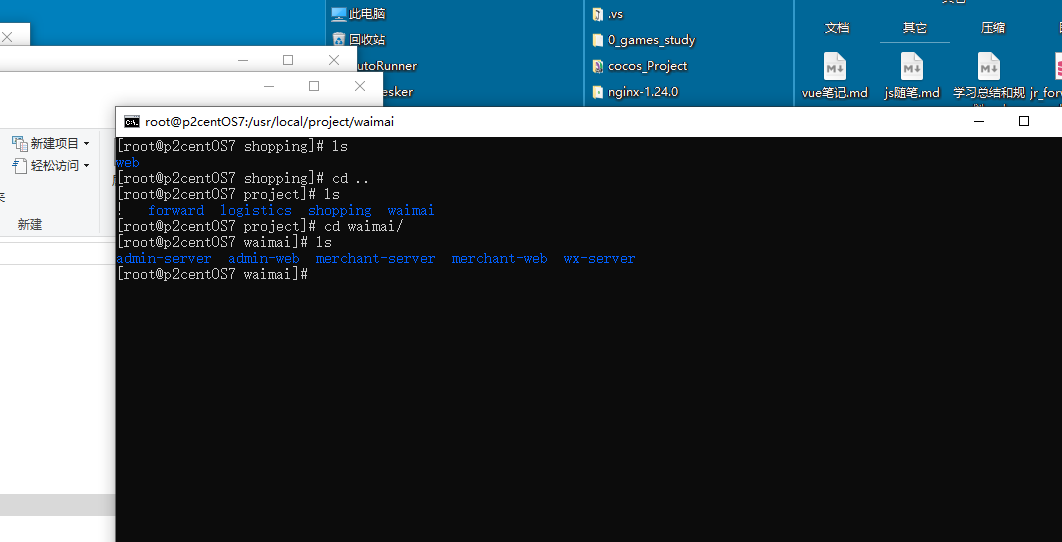The height and width of the screenshot is (542, 1062).
Task: Open the nginx-1.24.0 folder icon
Action: pyautogui.click(x=597, y=91)
